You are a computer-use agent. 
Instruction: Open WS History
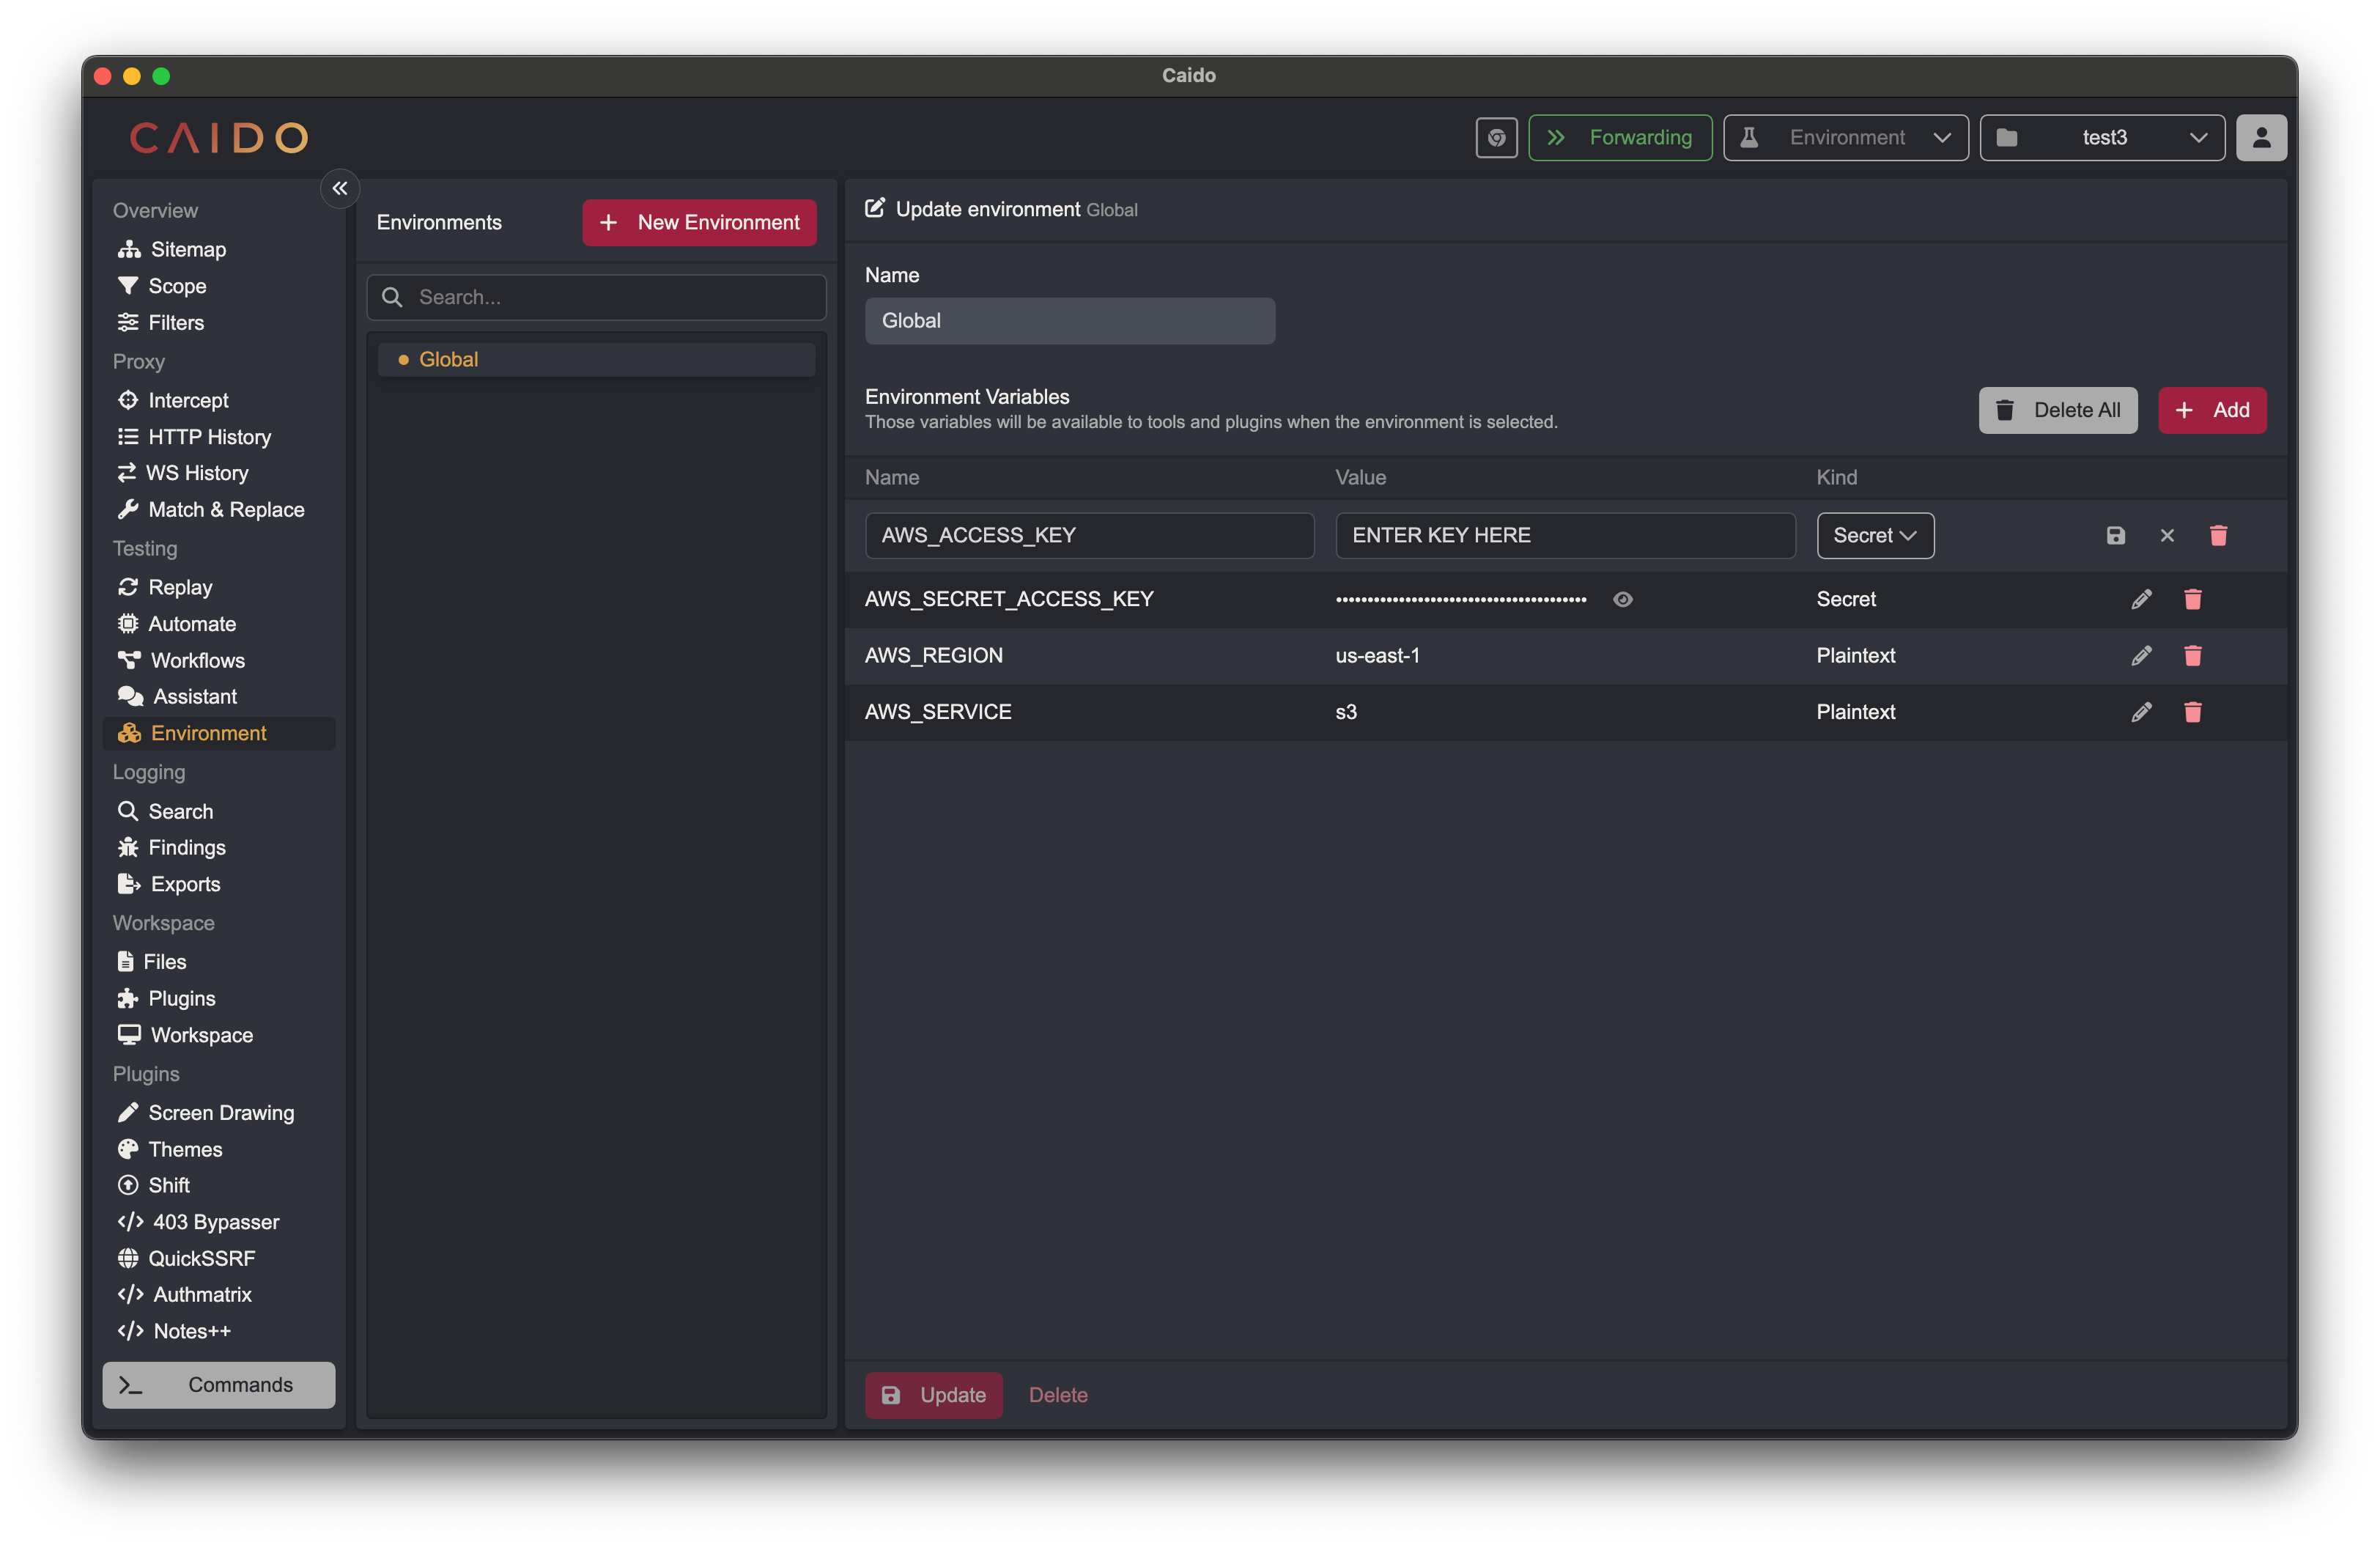219,473
